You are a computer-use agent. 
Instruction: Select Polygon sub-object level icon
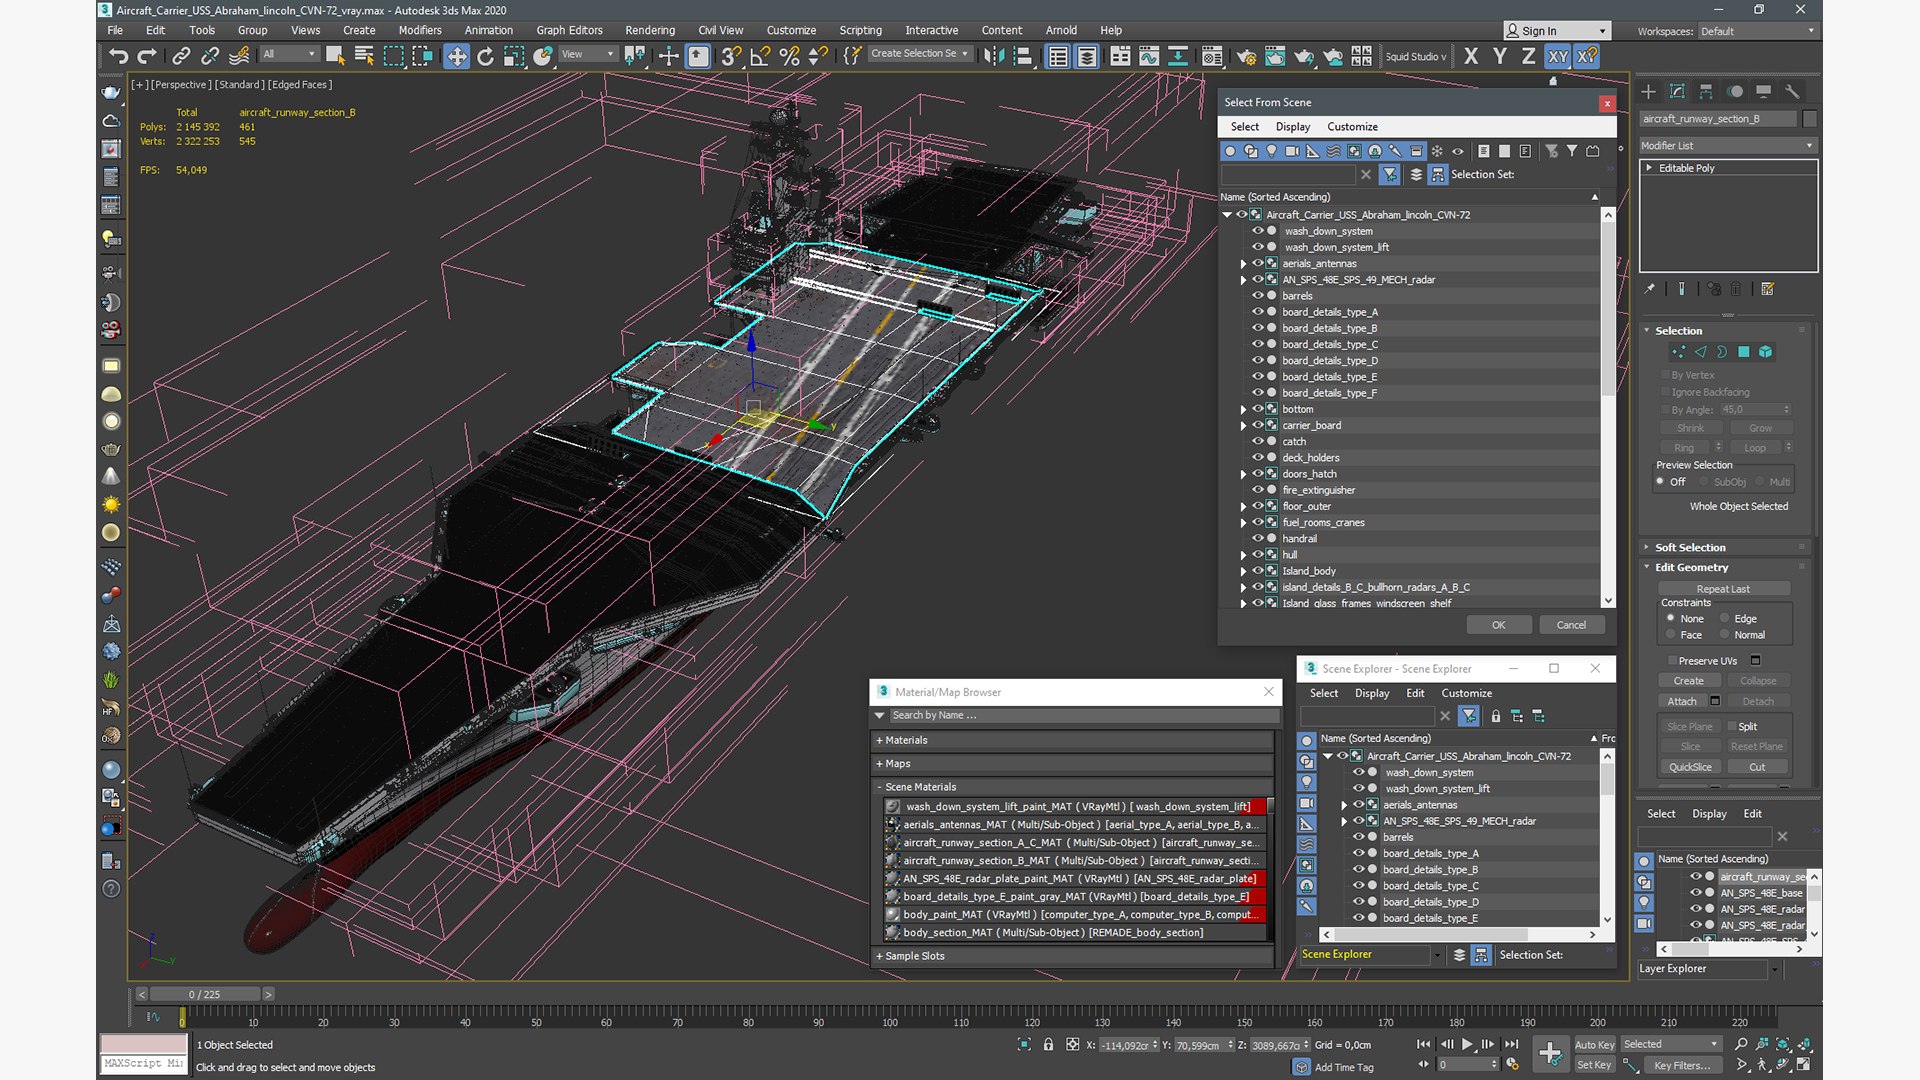pos(1744,352)
